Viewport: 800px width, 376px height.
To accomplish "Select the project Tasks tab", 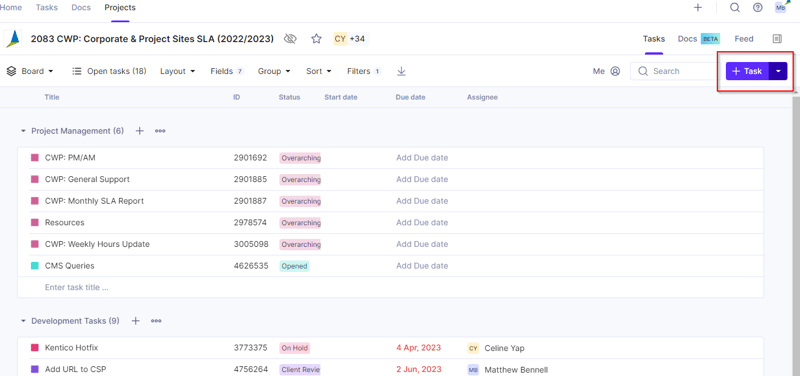I will [654, 39].
